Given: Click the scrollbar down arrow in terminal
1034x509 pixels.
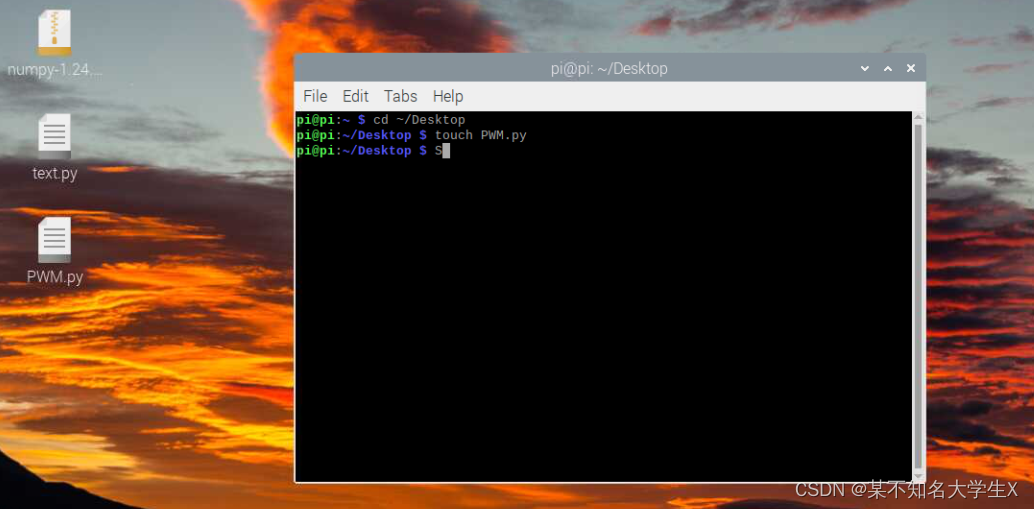Looking at the screenshot, I should pyautogui.click(x=919, y=475).
